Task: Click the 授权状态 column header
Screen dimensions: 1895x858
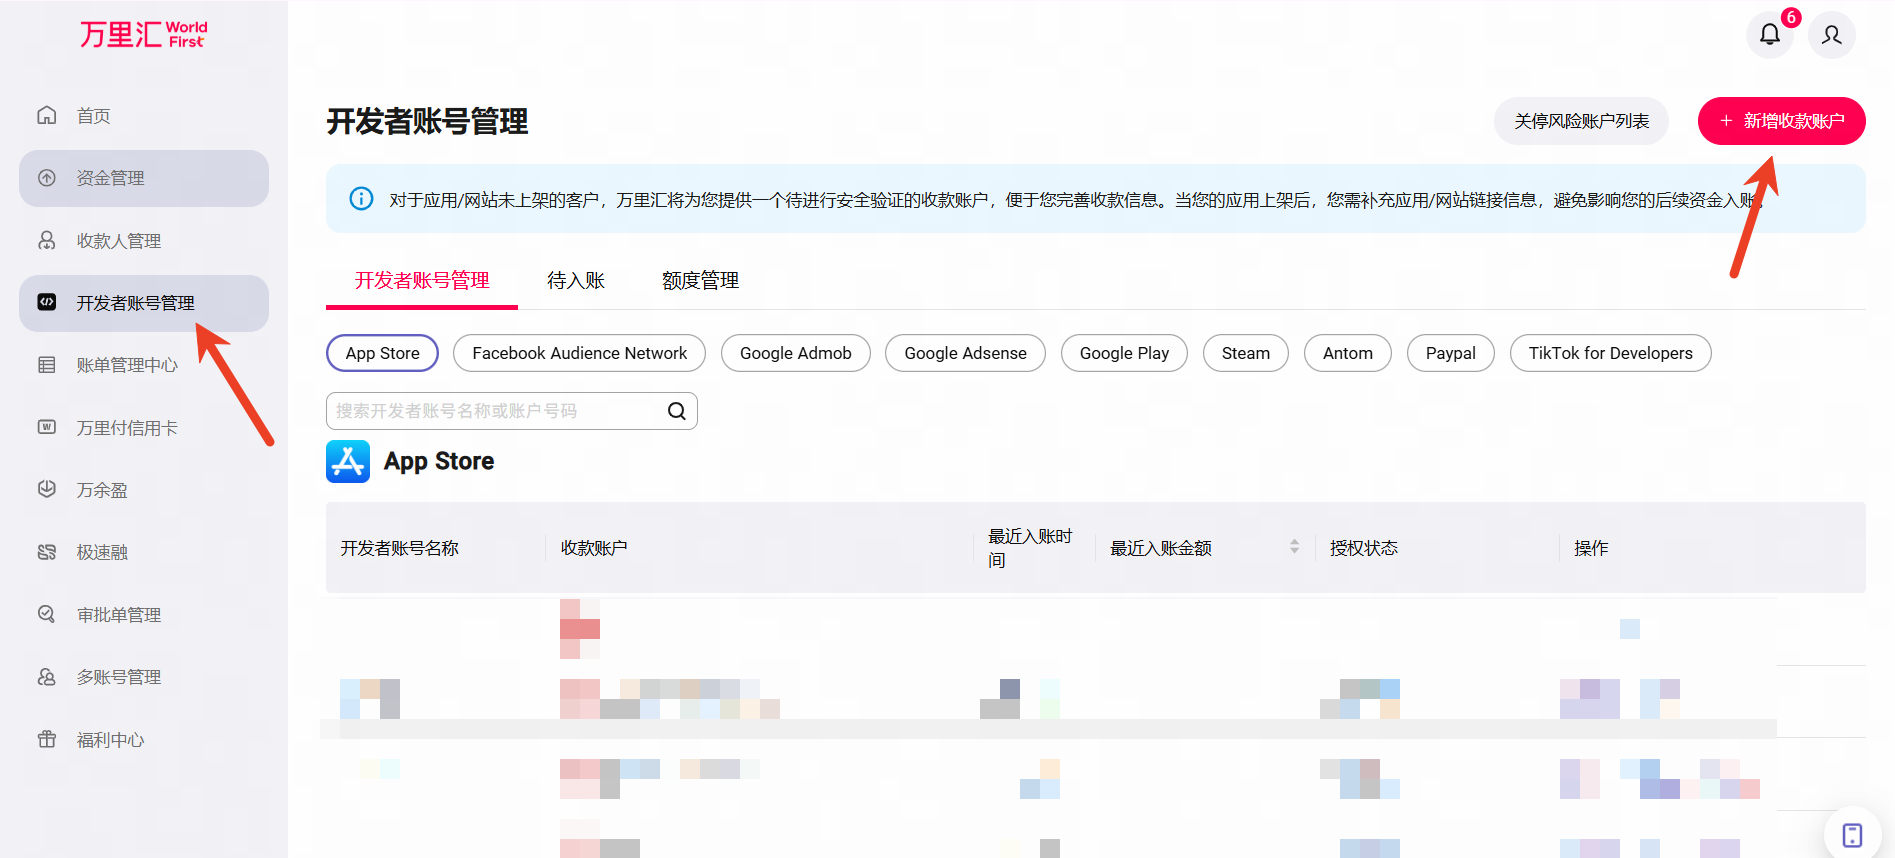Action: tap(1364, 548)
